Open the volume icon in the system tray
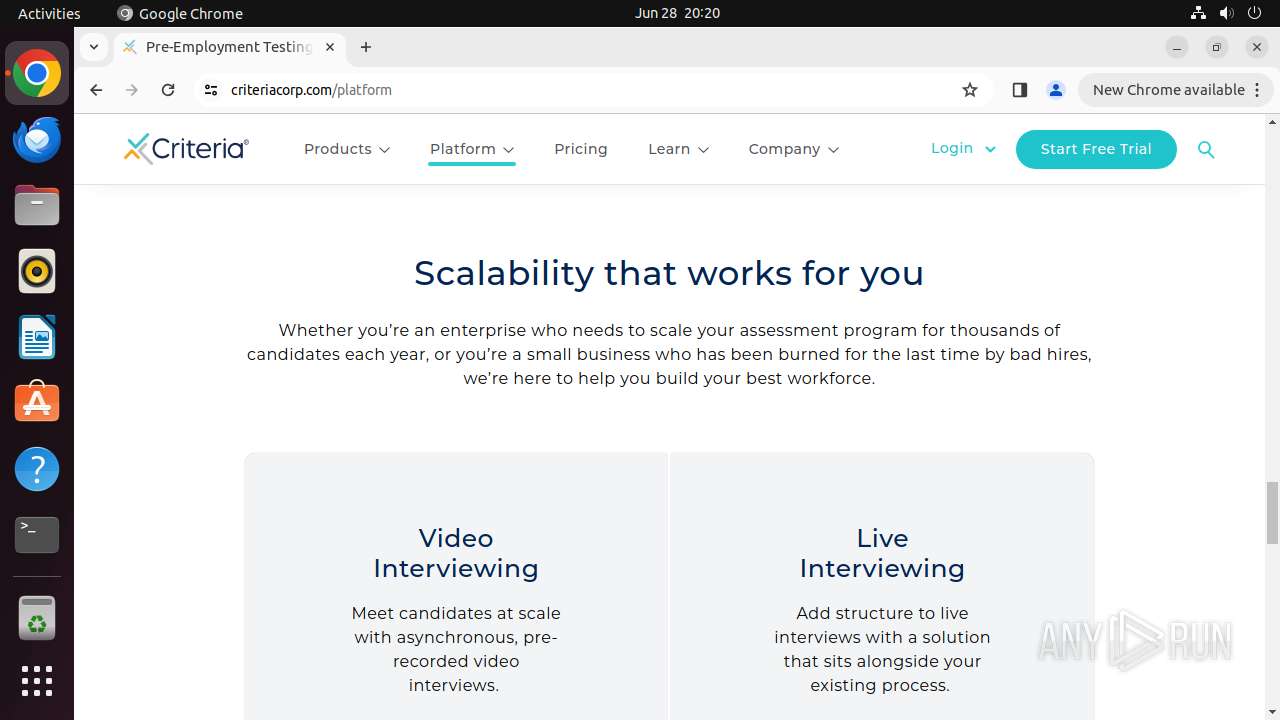 [x=1227, y=13]
